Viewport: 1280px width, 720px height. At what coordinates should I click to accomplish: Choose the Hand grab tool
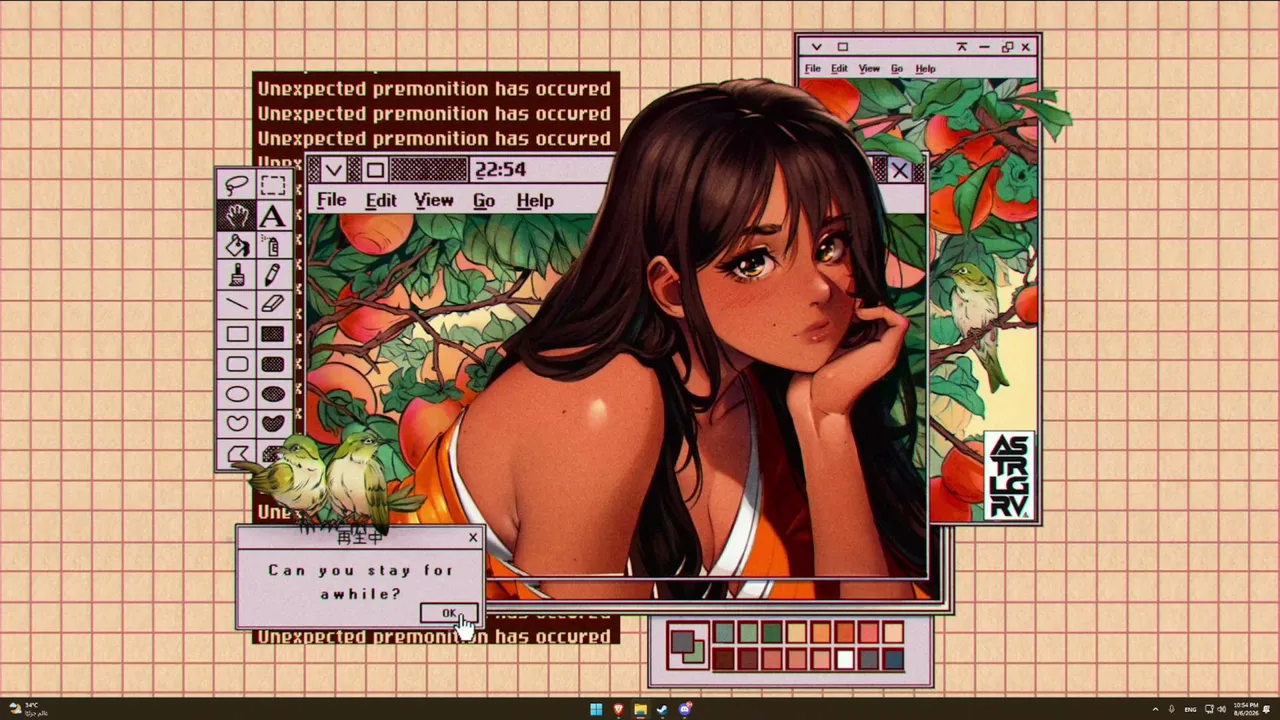click(237, 215)
